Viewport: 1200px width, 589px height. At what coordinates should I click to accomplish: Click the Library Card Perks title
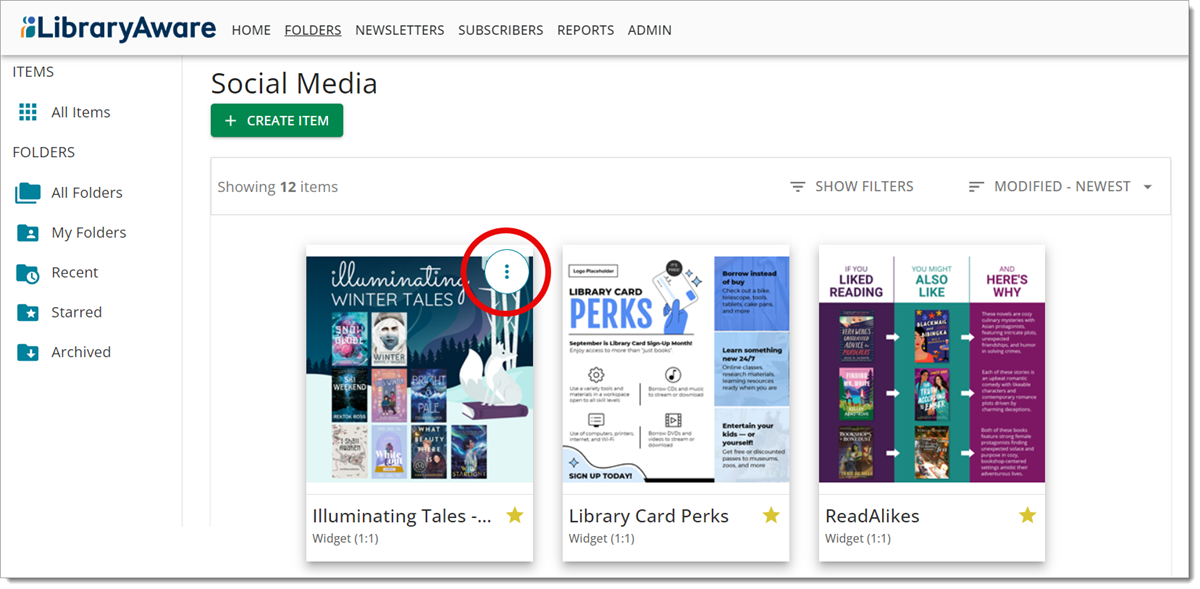649,516
